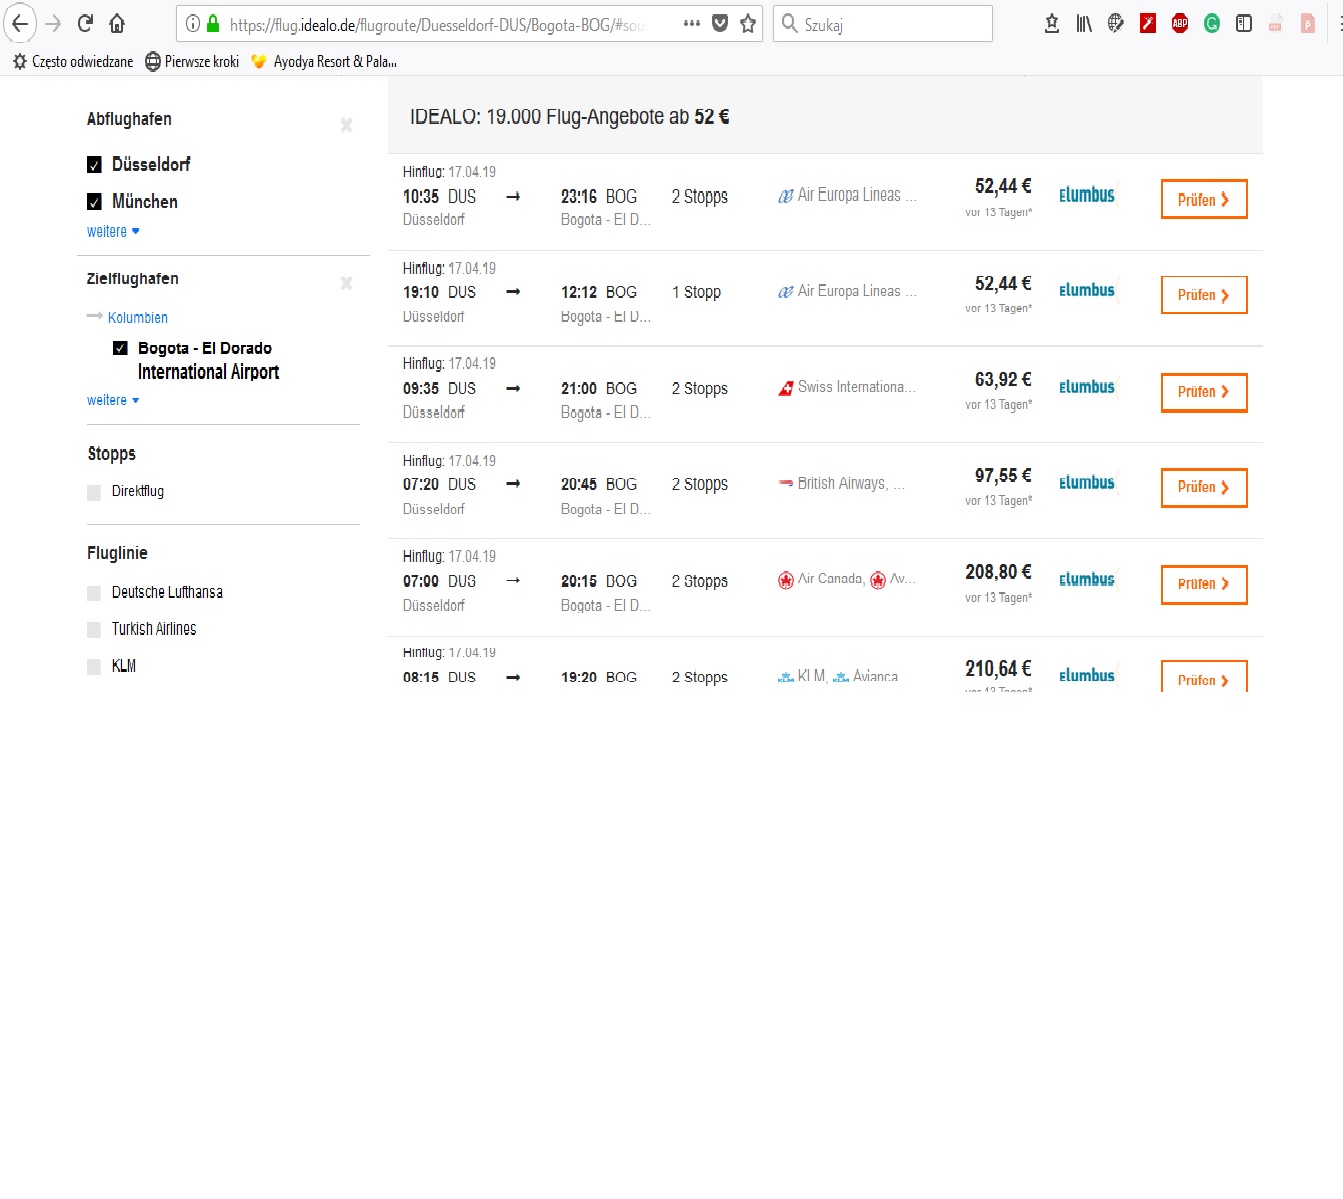The height and width of the screenshot is (1199, 1343).
Task: Save page to Pocket icon
Action: click(720, 24)
